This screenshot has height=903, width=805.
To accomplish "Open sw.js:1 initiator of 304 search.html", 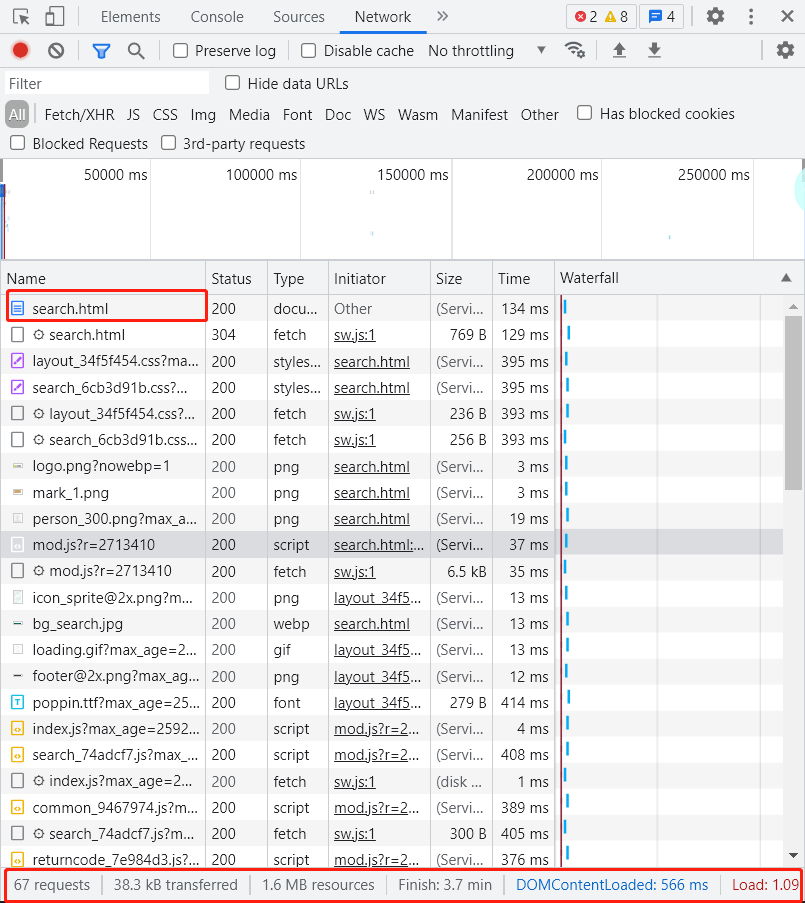I will [355, 335].
